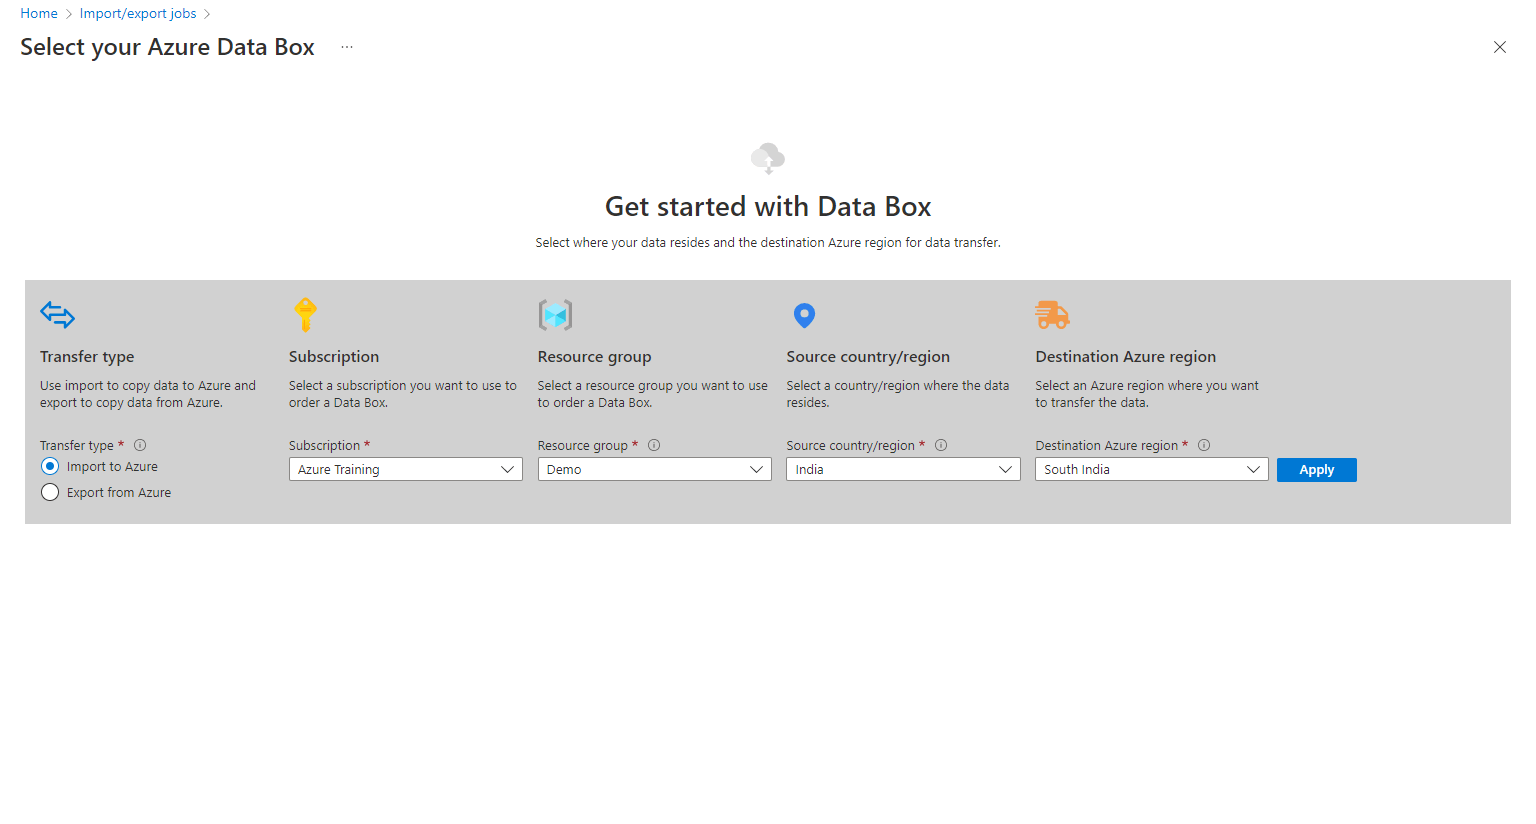1536x824 pixels.
Task: Click the Destination Azure region truck icon
Action: [x=1052, y=315]
